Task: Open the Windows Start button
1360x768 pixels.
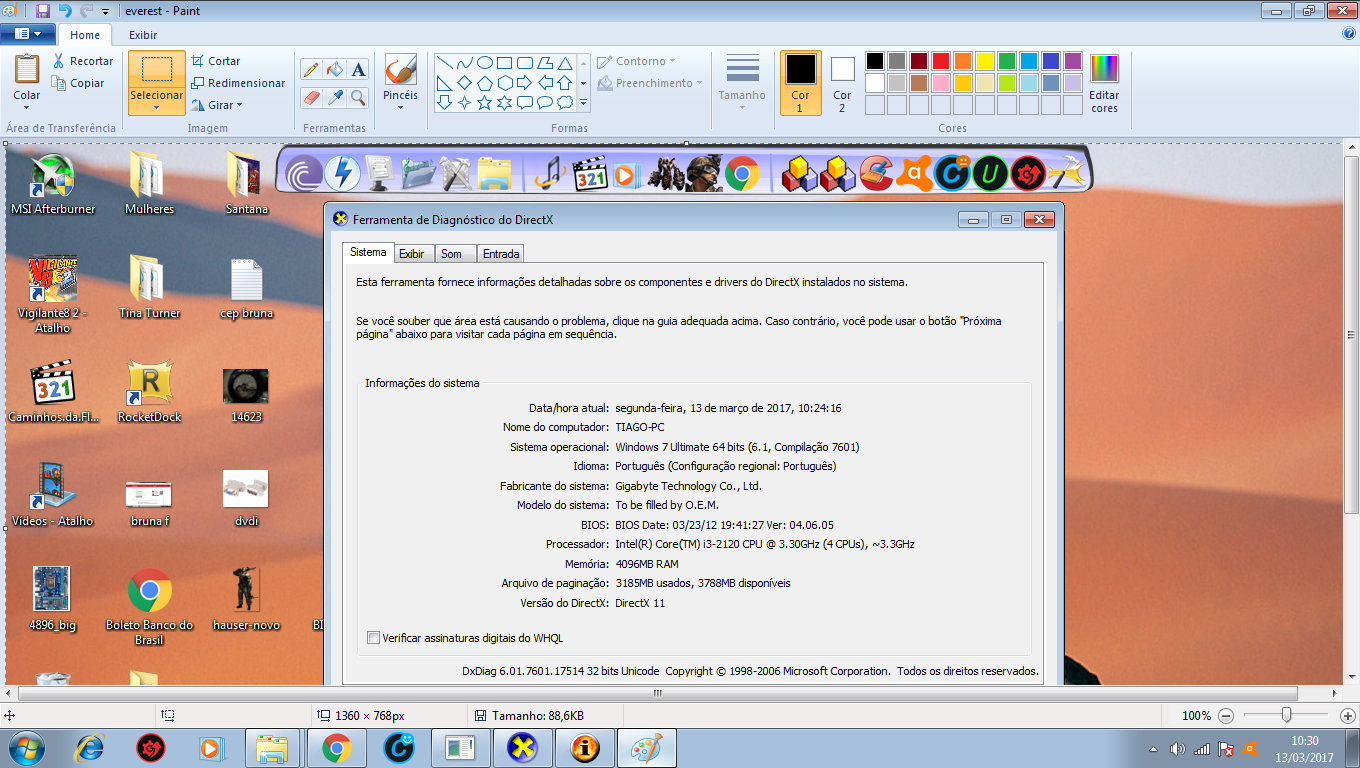Action: coord(25,747)
